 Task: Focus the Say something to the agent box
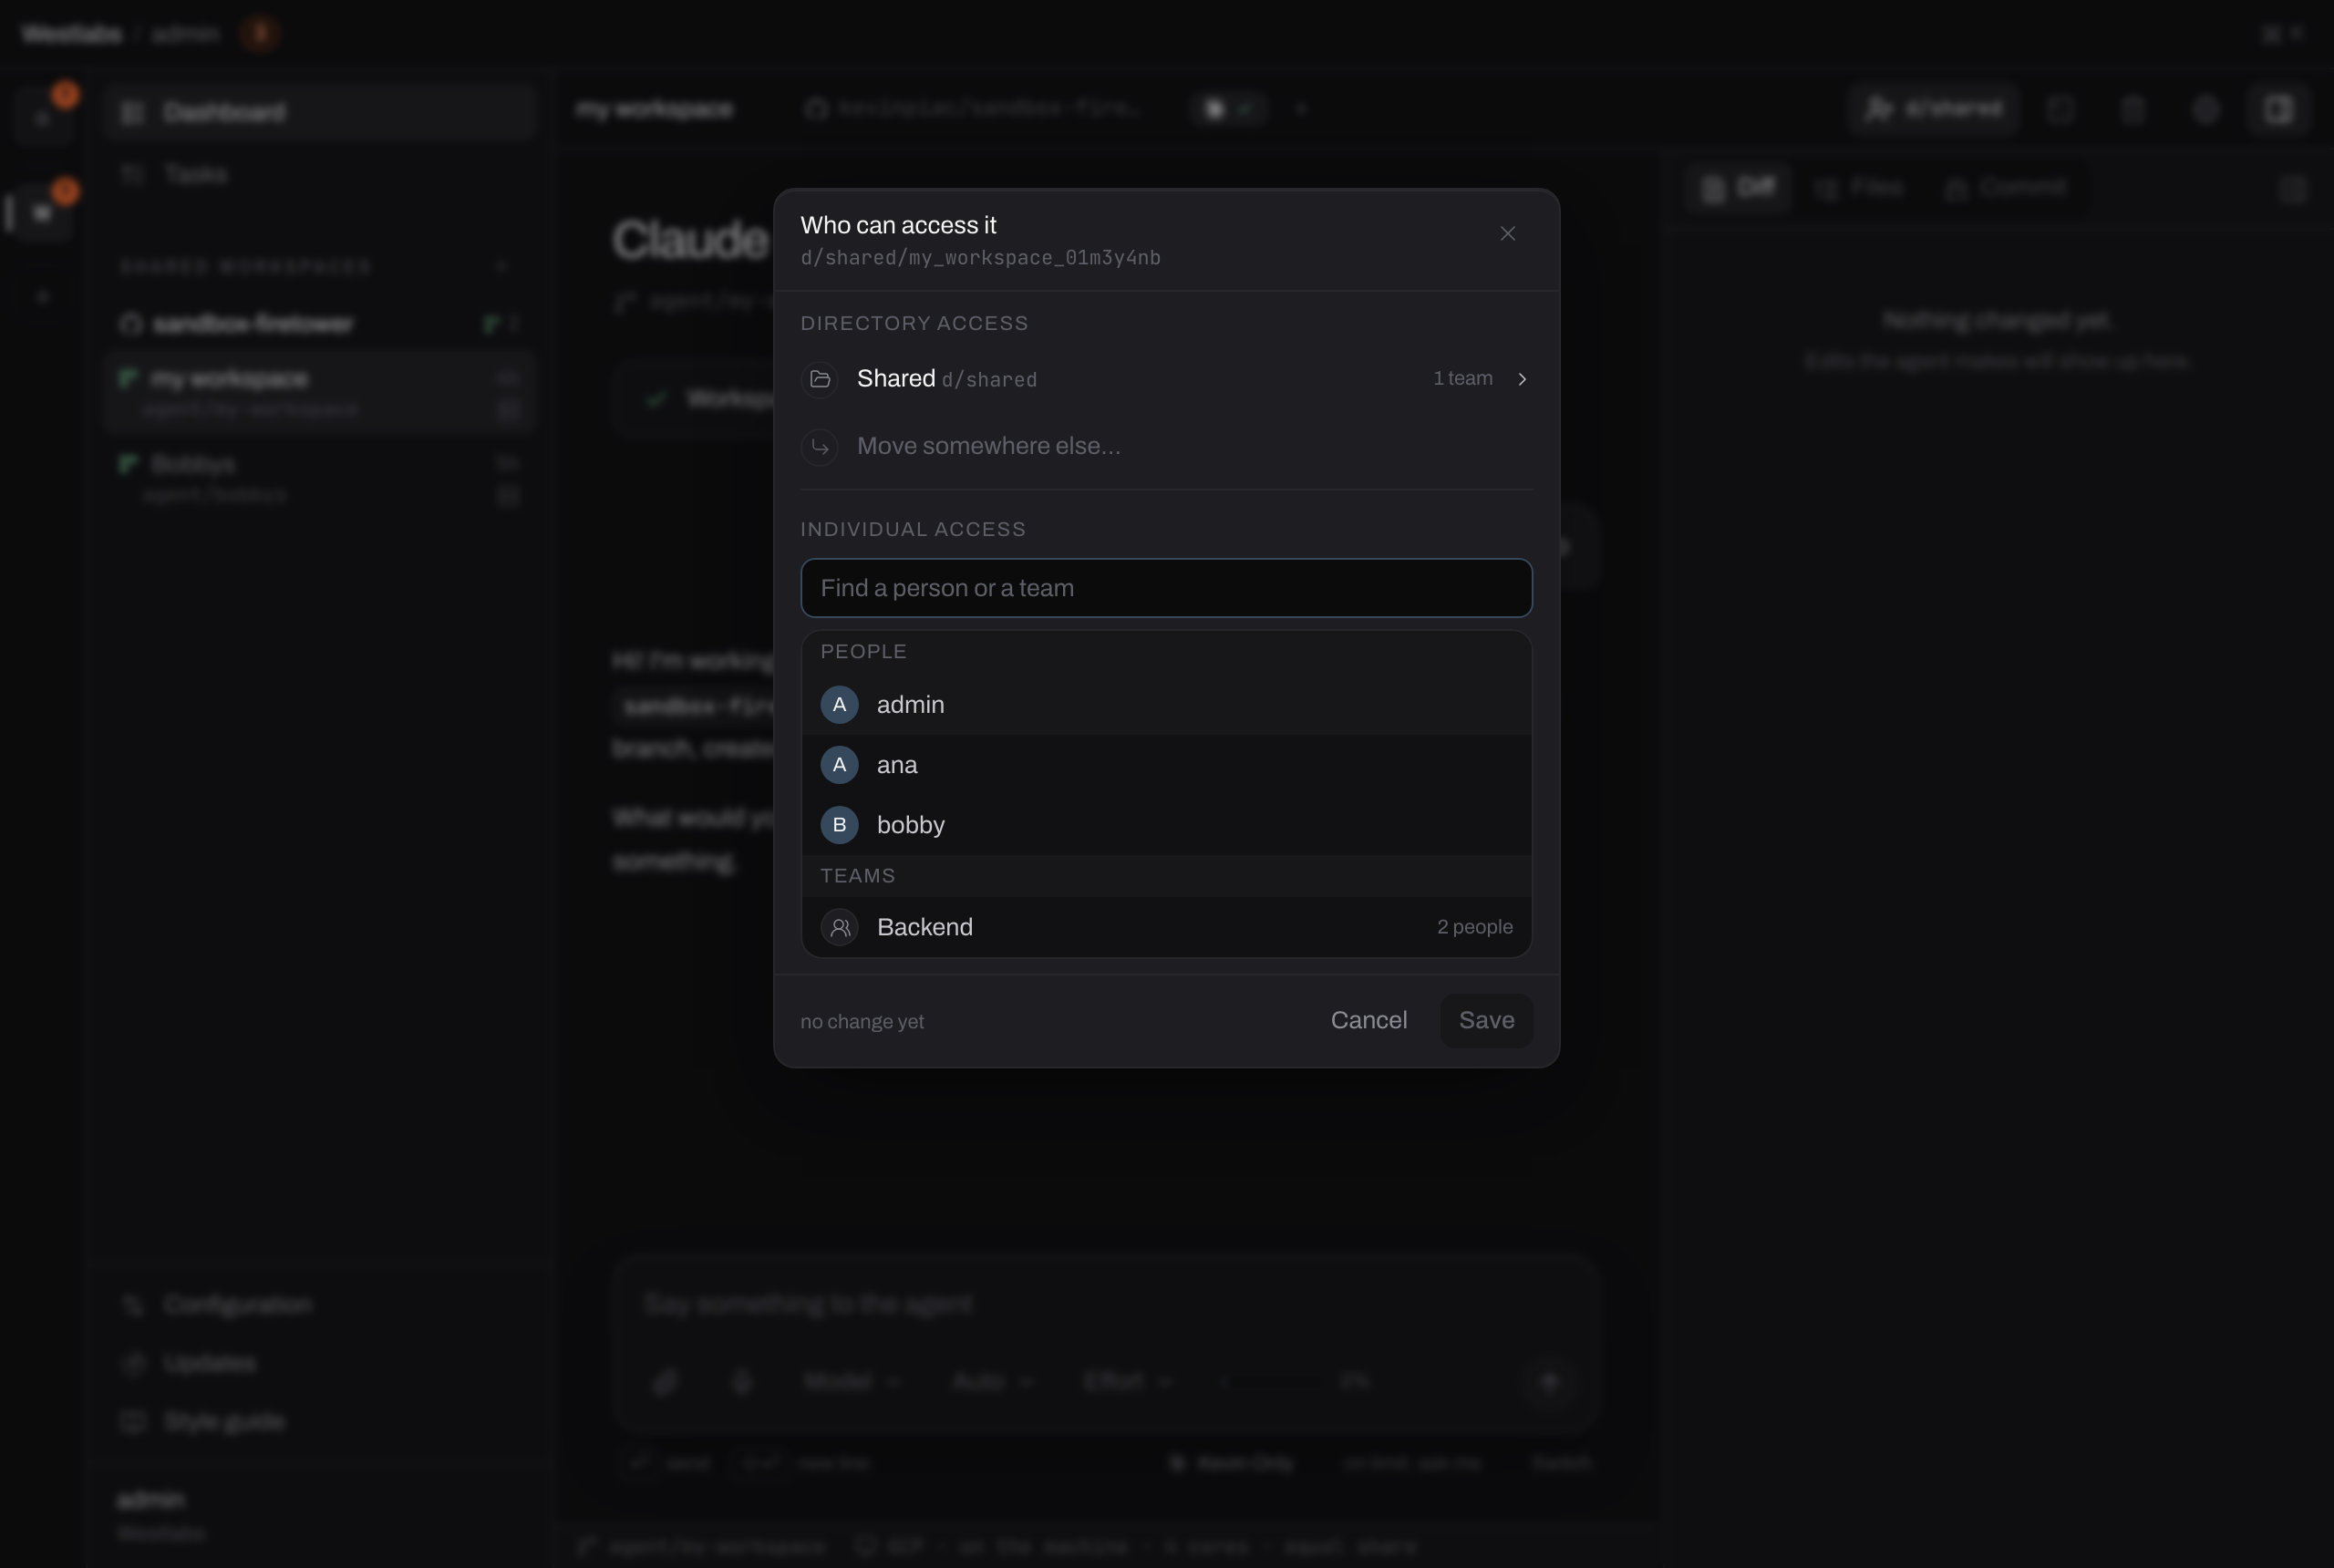click(x=1104, y=1304)
